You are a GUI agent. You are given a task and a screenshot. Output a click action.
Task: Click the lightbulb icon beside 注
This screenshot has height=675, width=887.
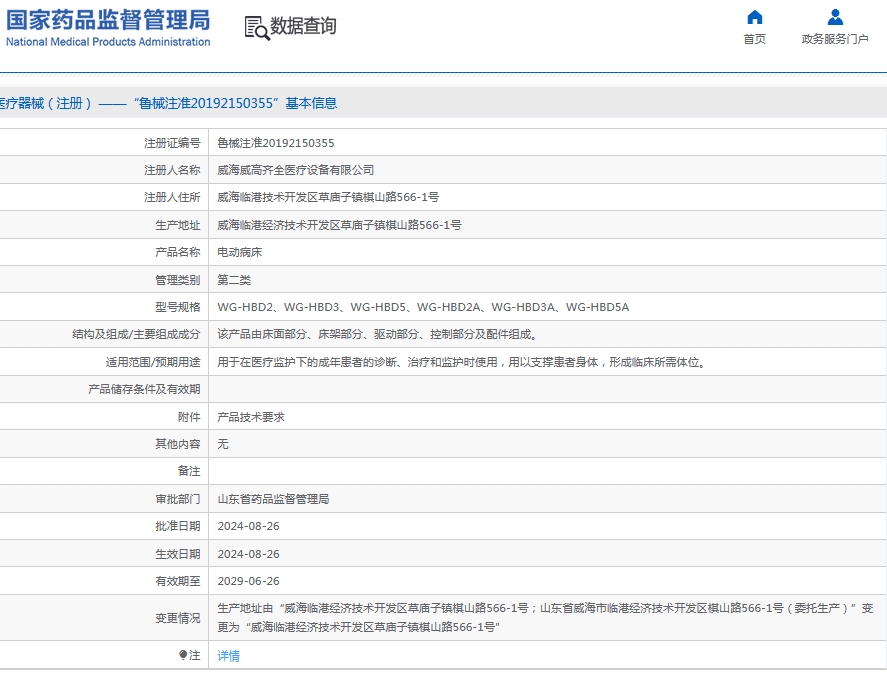pos(183,655)
